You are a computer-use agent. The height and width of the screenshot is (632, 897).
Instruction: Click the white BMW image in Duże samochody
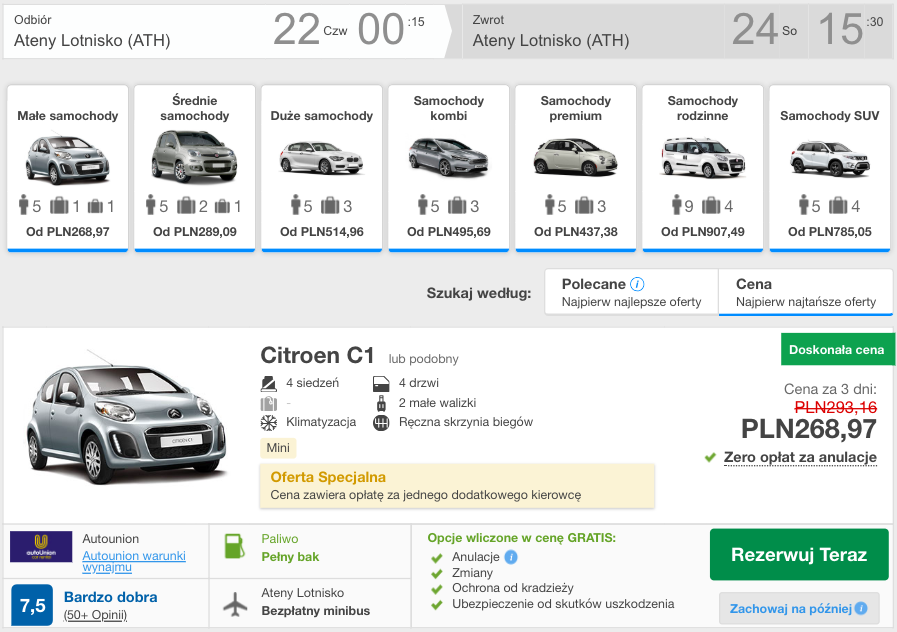pyautogui.click(x=322, y=157)
